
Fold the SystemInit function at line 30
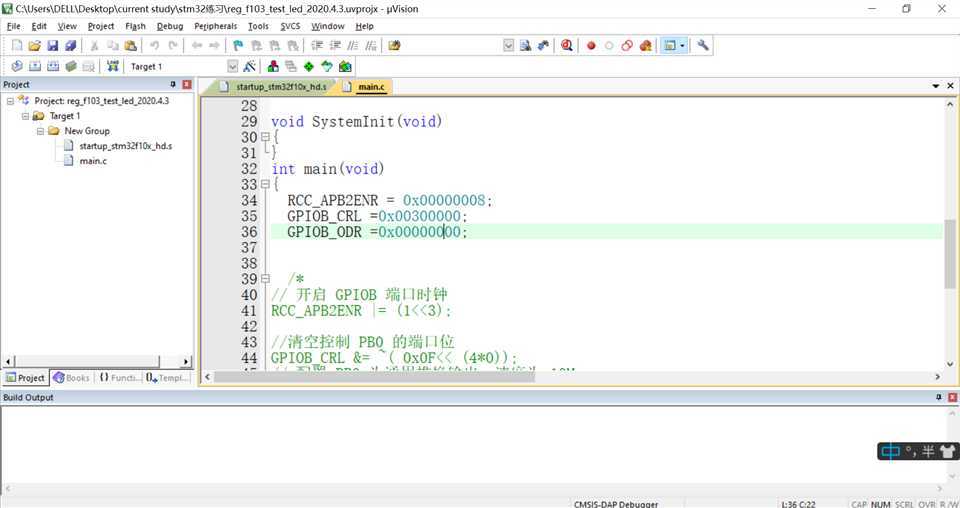pos(265,137)
